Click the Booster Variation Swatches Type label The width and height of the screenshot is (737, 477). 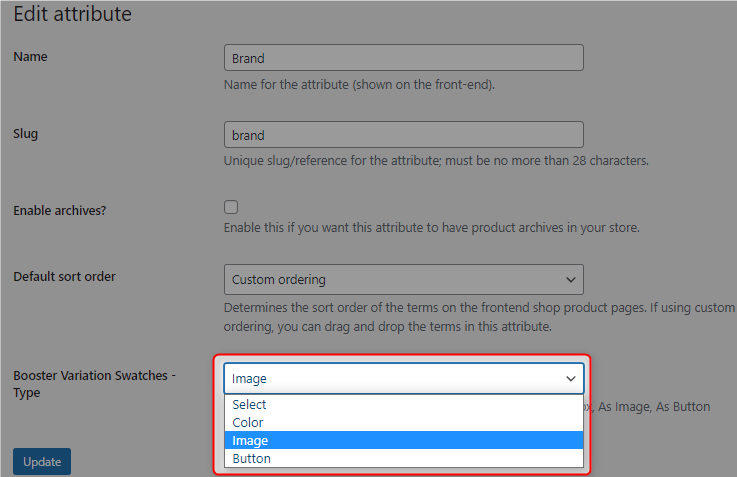click(x=94, y=384)
